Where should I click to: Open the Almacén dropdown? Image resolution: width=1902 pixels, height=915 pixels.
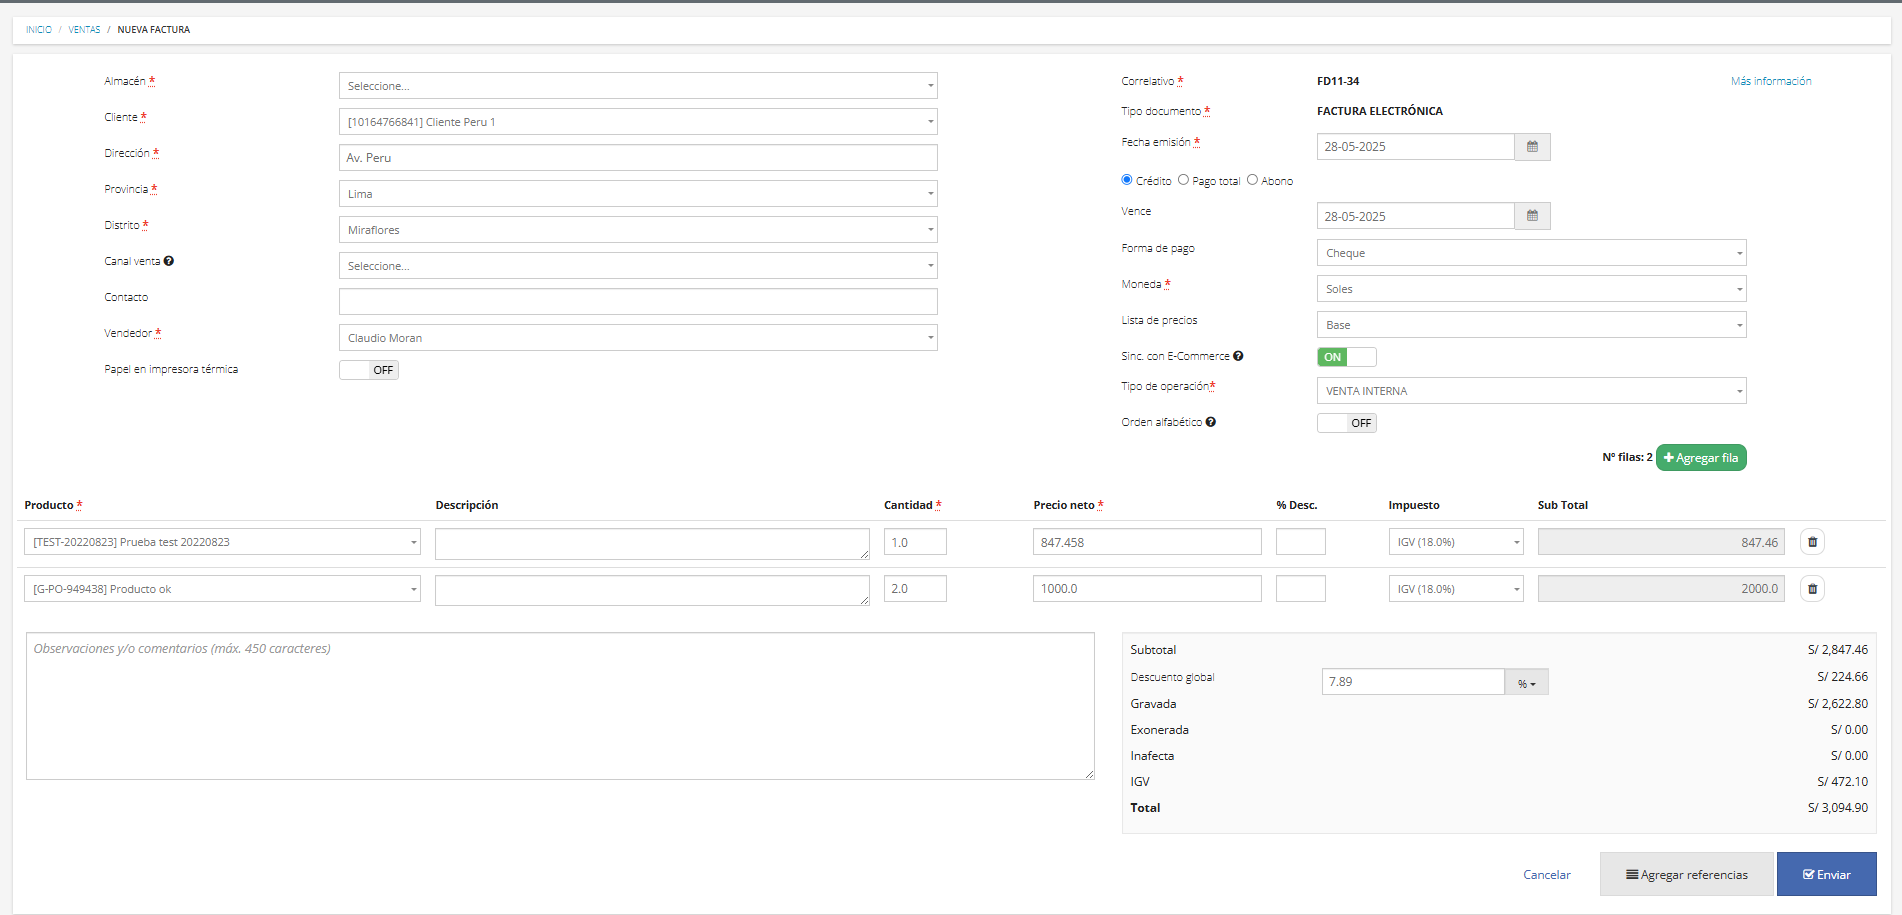638,86
